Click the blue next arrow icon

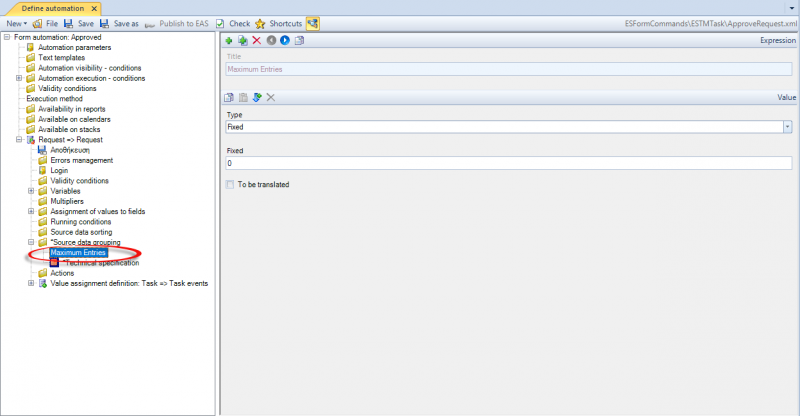click(285, 40)
